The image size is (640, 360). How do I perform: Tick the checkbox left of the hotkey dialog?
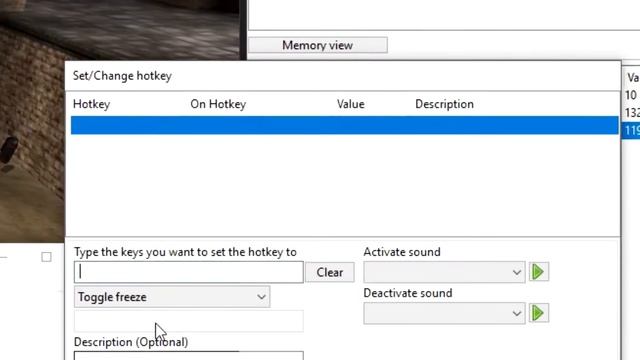[46, 257]
